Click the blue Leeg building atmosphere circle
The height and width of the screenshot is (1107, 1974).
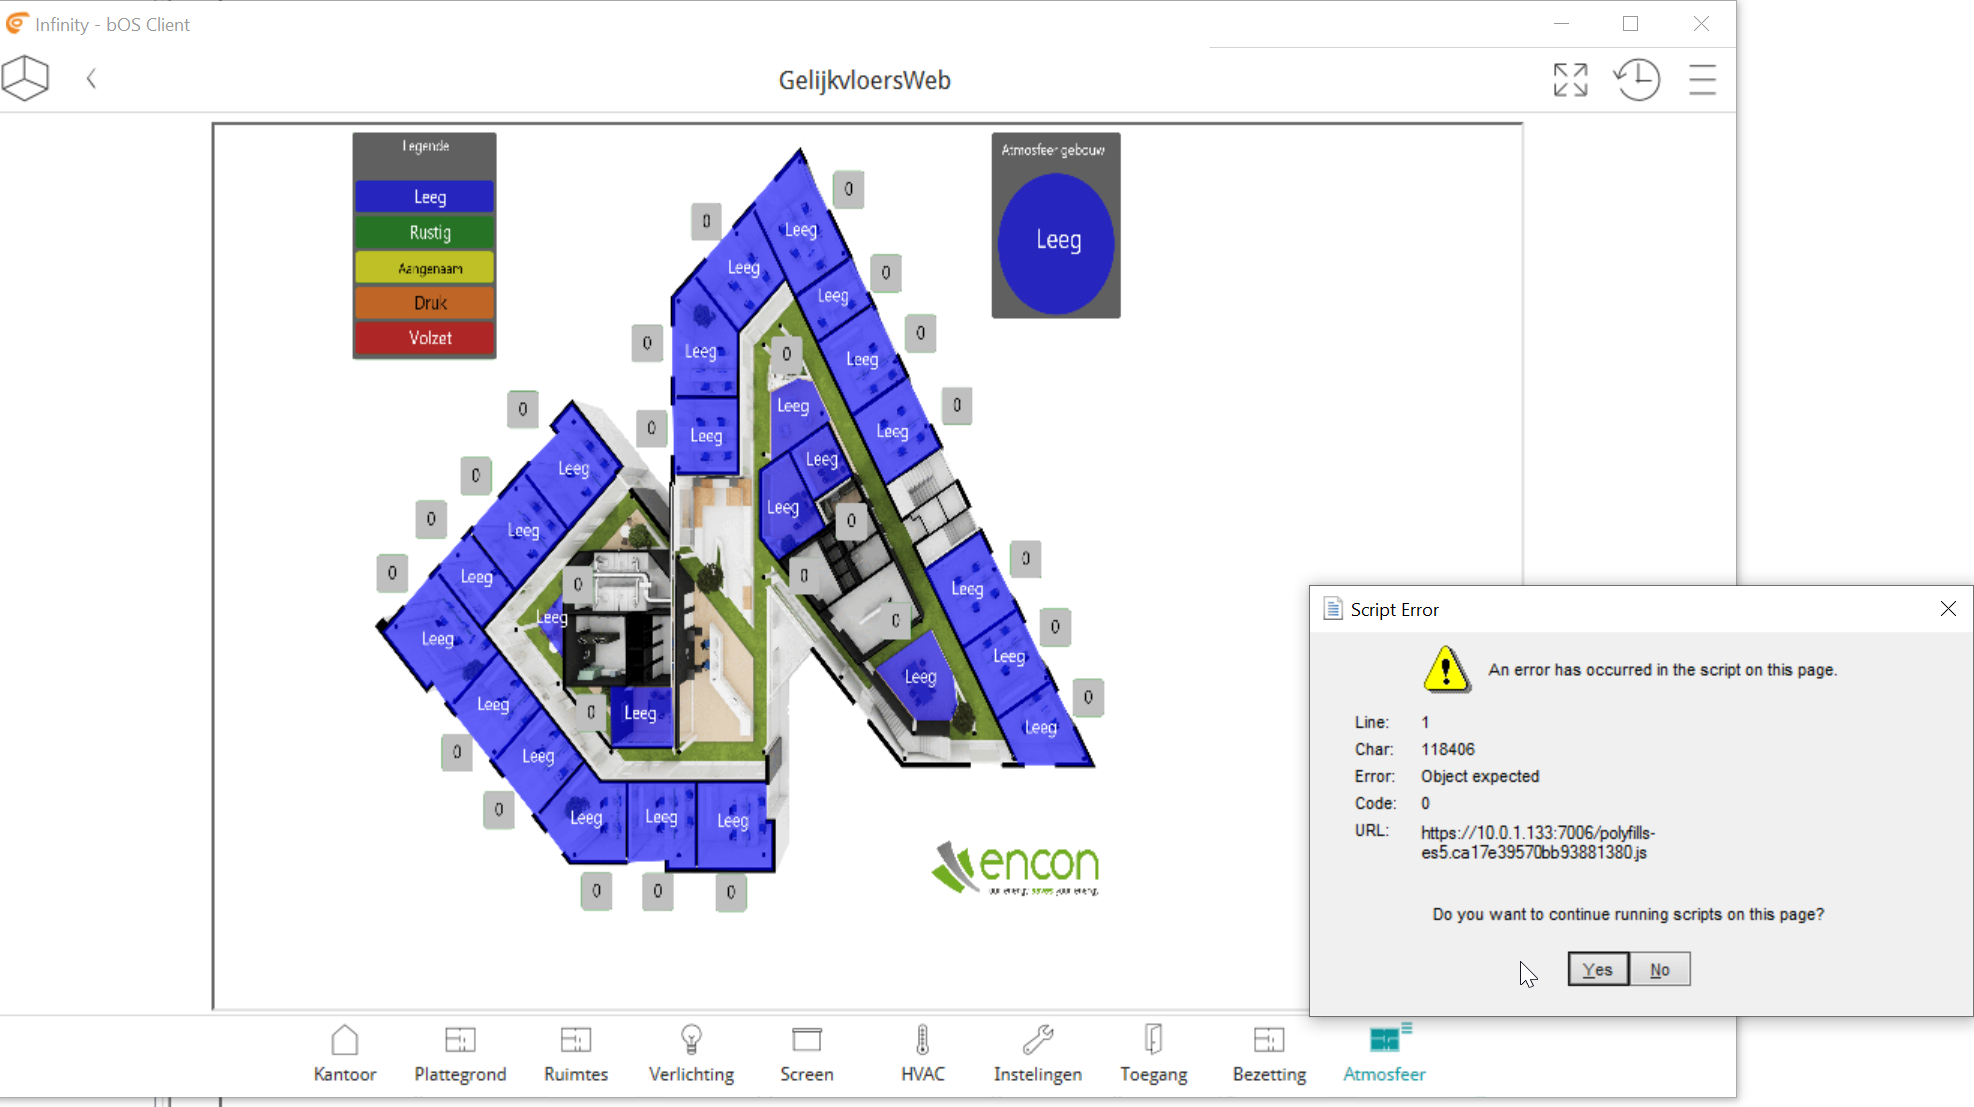click(x=1056, y=242)
